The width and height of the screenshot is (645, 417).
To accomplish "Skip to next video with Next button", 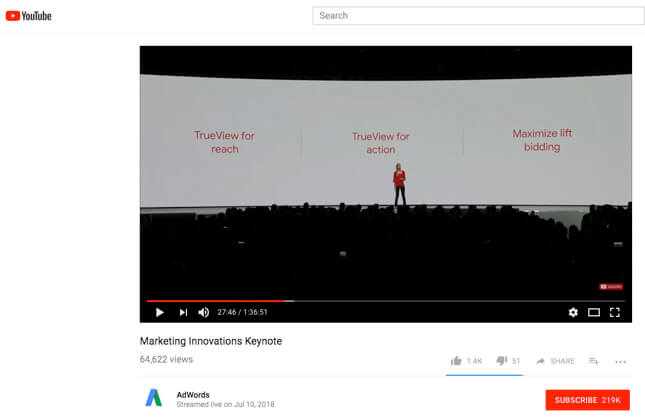I will [x=183, y=312].
